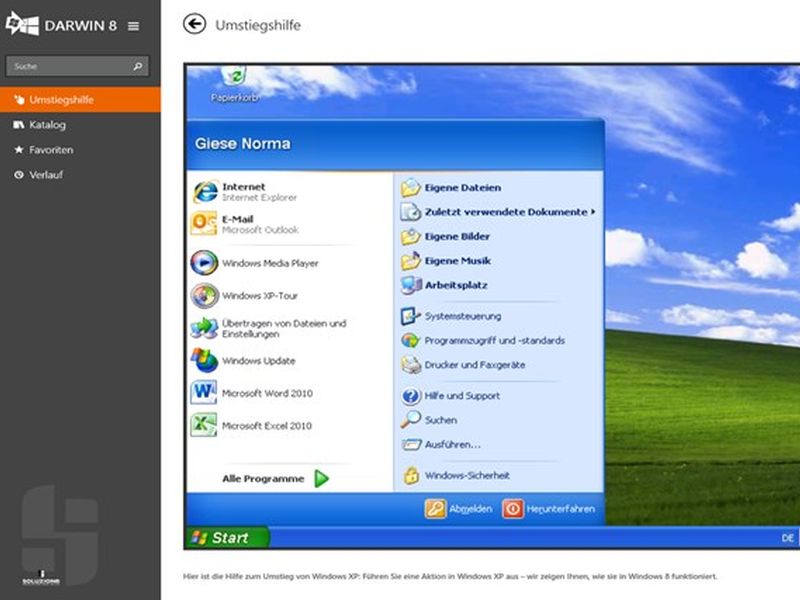Click the Eigene Bilder folder icon
Viewport: 800px width, 600px height.
tap(410, 236)
